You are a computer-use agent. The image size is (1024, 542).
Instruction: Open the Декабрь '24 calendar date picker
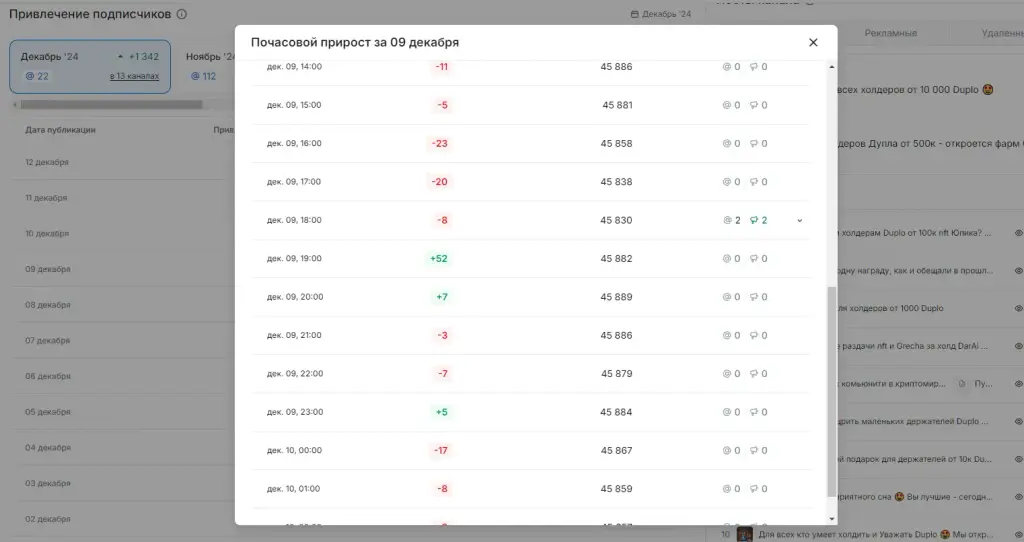coord(660,14)
